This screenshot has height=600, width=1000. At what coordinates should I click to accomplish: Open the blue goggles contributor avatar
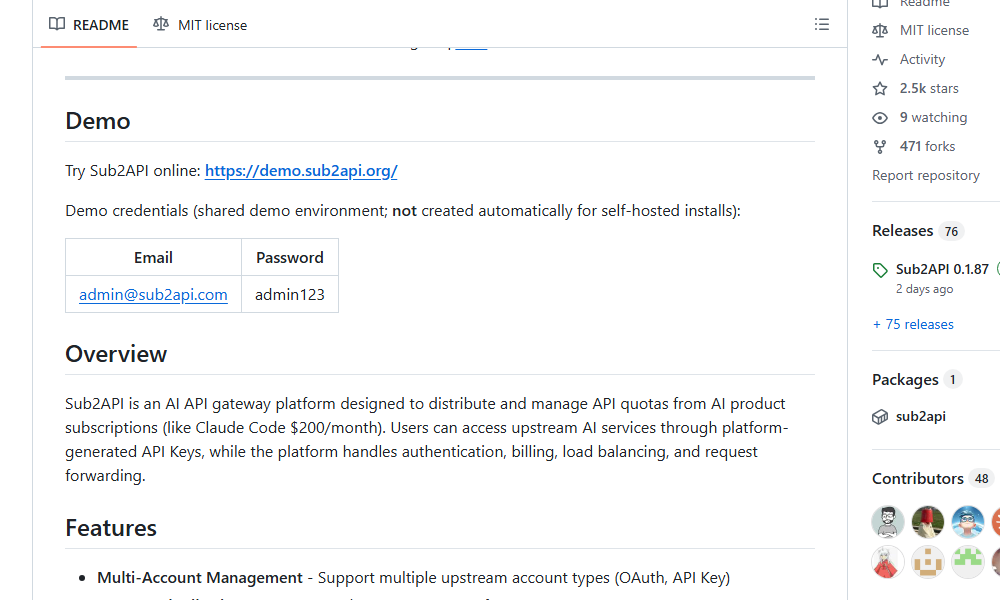pos(968,522)
